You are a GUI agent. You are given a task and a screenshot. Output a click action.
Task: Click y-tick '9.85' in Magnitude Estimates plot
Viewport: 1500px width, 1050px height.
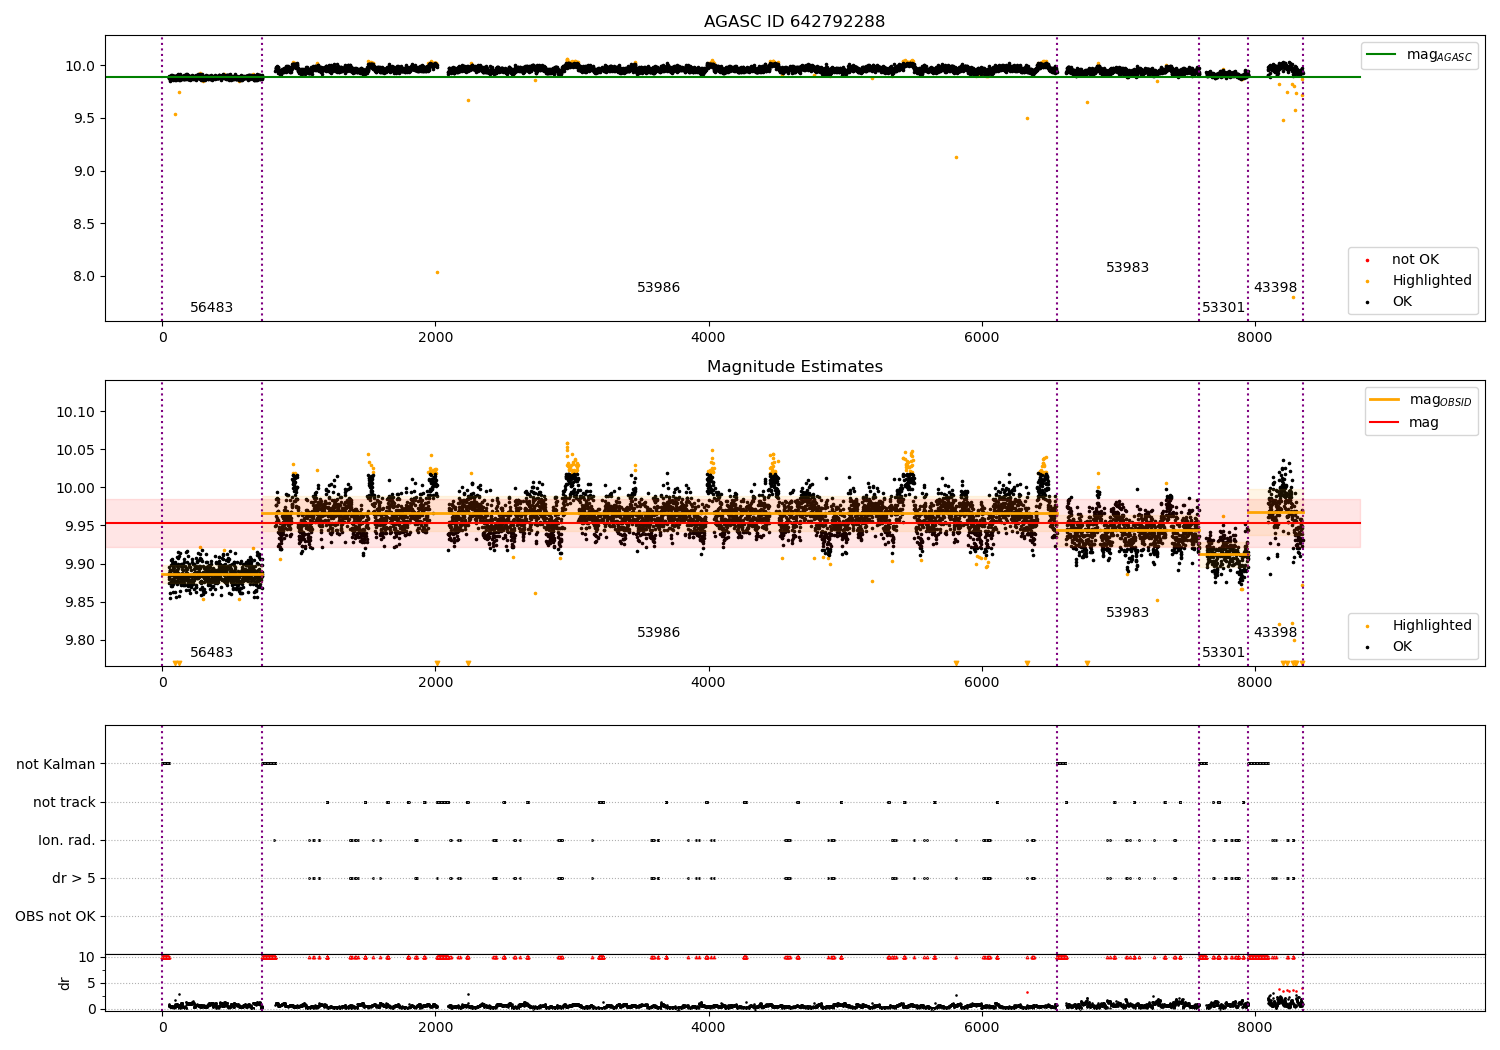click(x=80, y=602)
